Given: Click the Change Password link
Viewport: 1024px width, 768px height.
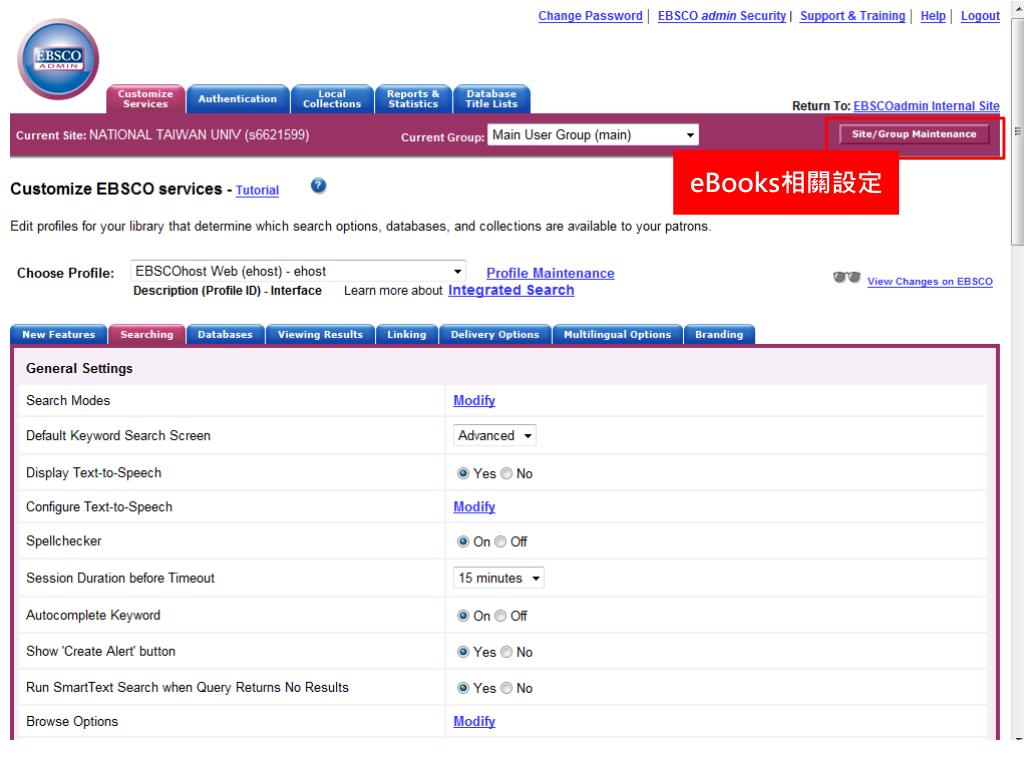Looking at the screenshot, I should pos(590,16).
